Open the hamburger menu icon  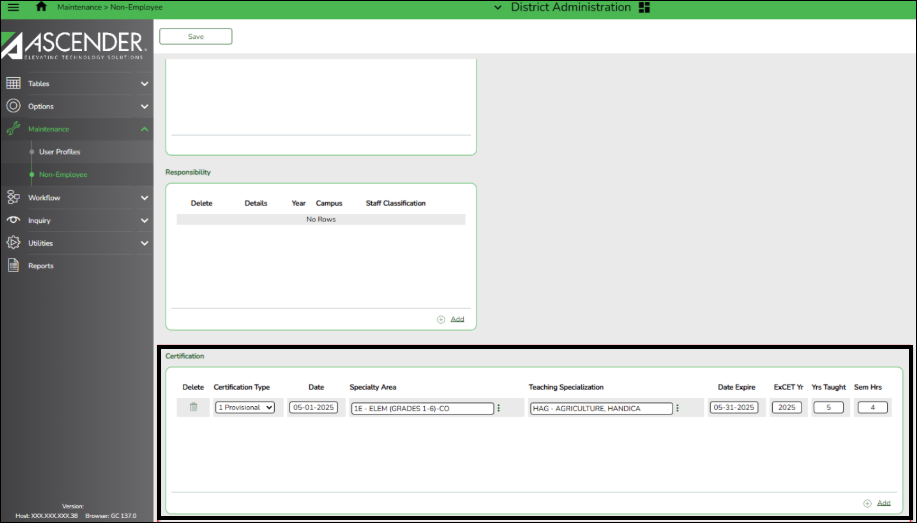tap(12, 7)
